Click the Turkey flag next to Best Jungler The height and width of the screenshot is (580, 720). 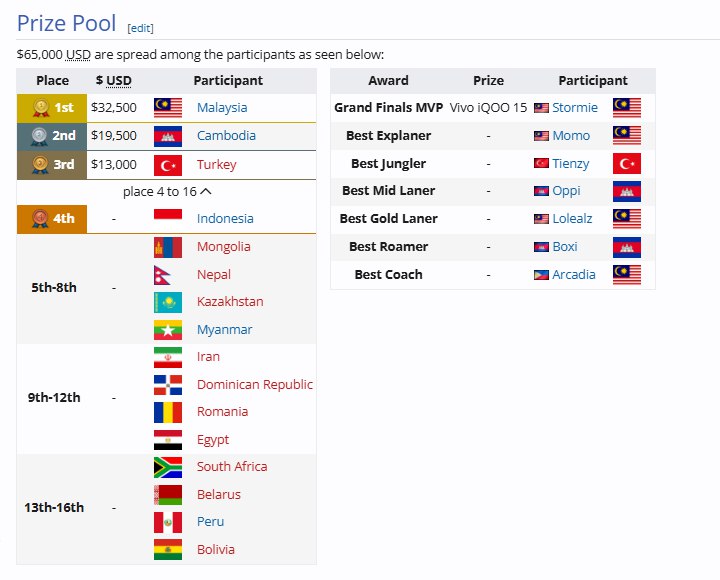pyautogui.click(x=626, y=163)
